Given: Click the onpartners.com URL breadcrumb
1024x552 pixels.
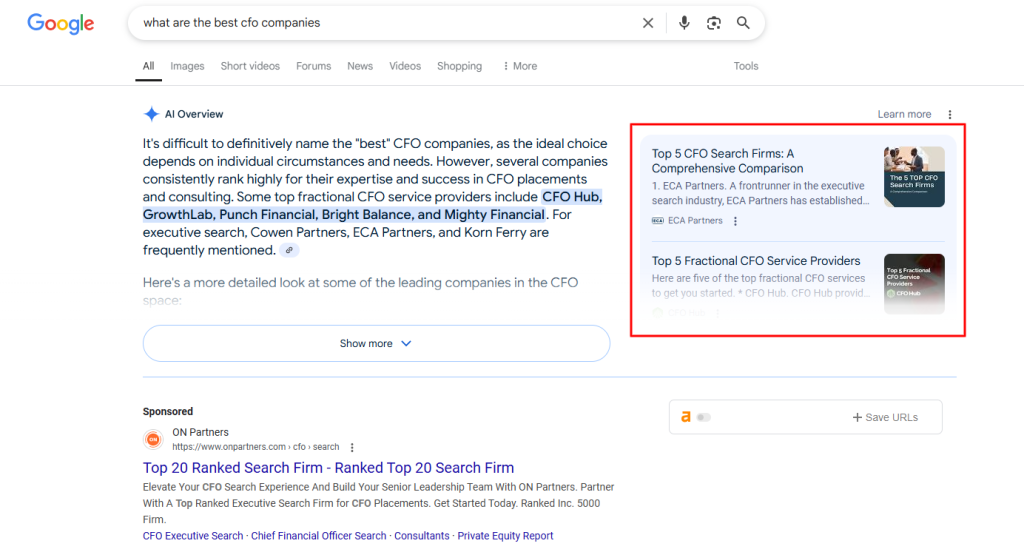Looking at the screenshot, I should 255,447.
